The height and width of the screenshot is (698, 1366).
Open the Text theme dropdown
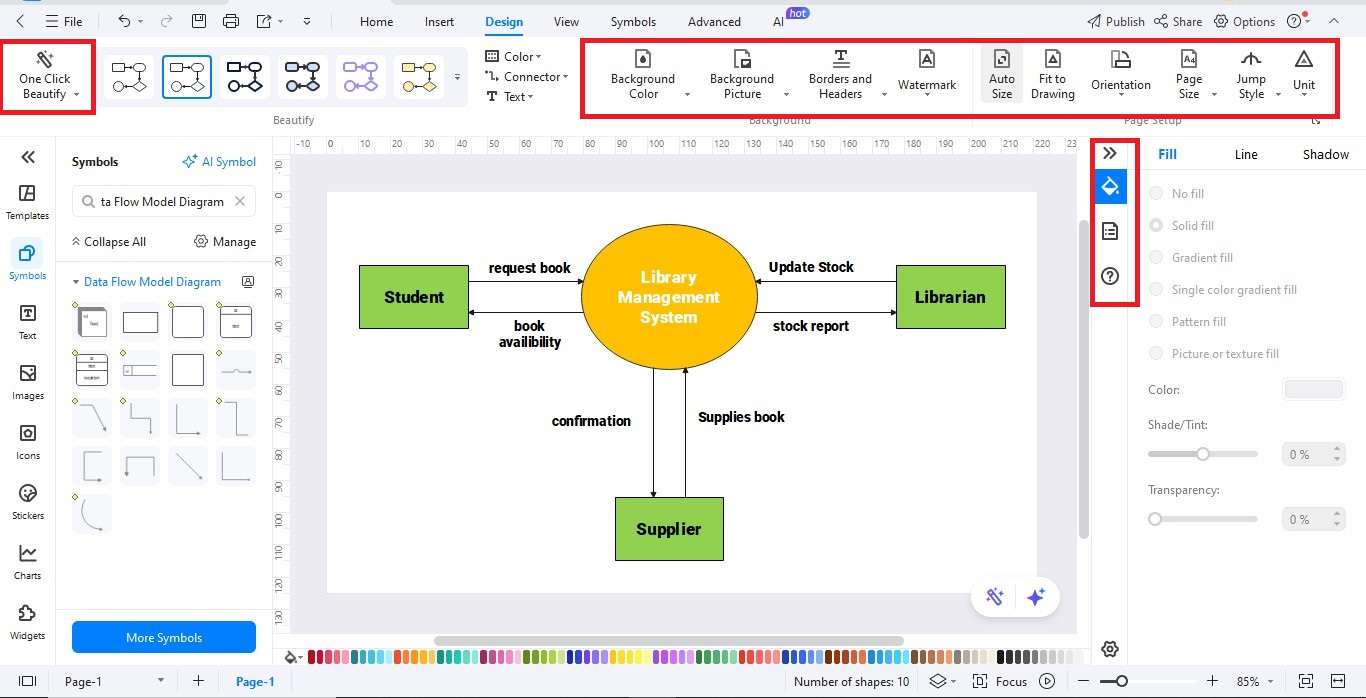pos(509,97)
